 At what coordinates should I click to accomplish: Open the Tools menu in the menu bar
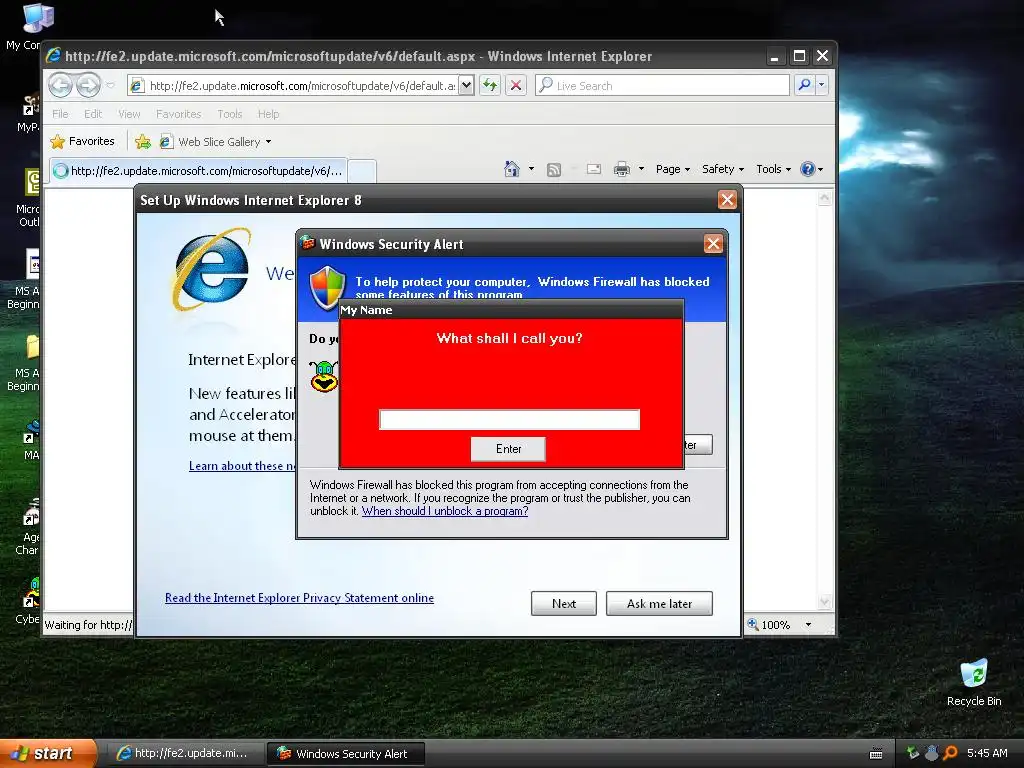(x=230, y=114)
